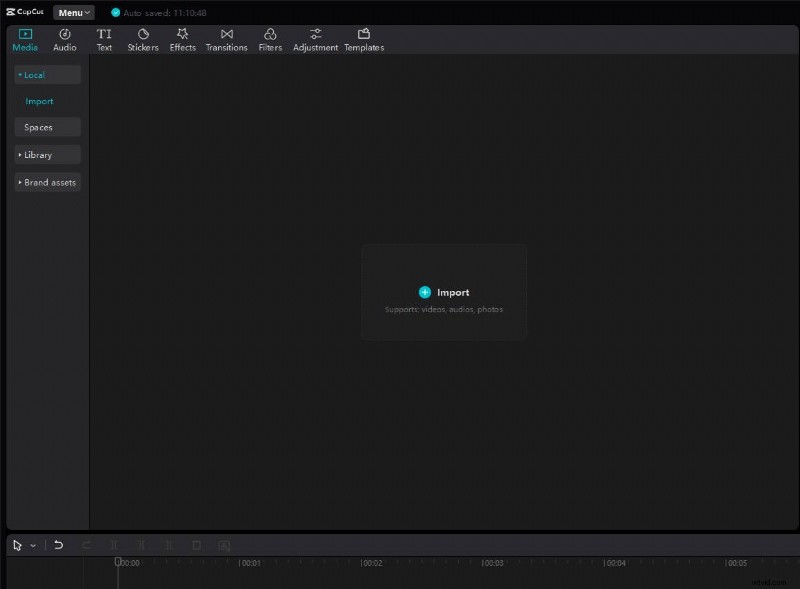Undo the last action
Screen dimensions: 800x589
pyautogui.click(x=57, y=545)
